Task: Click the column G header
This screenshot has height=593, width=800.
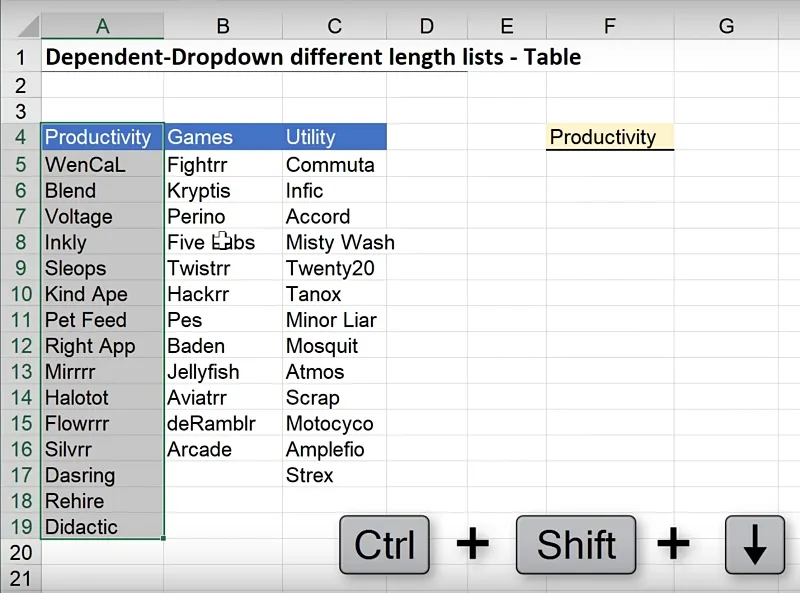Action: coord(726,26)
